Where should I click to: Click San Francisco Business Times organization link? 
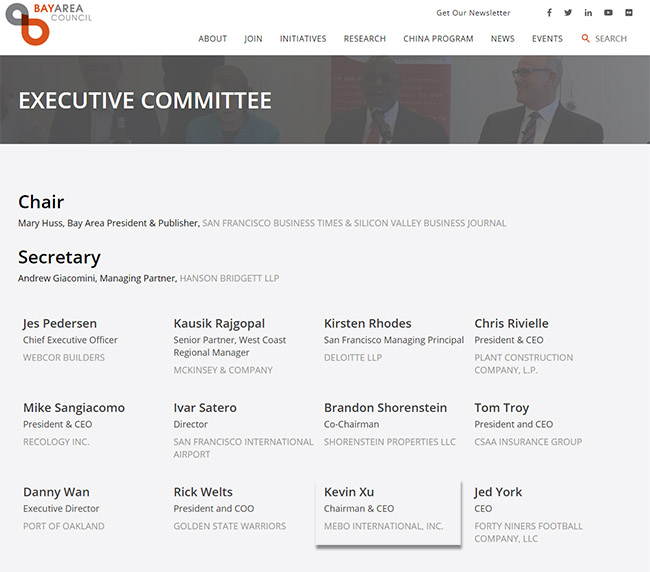[x=354, y=223]
